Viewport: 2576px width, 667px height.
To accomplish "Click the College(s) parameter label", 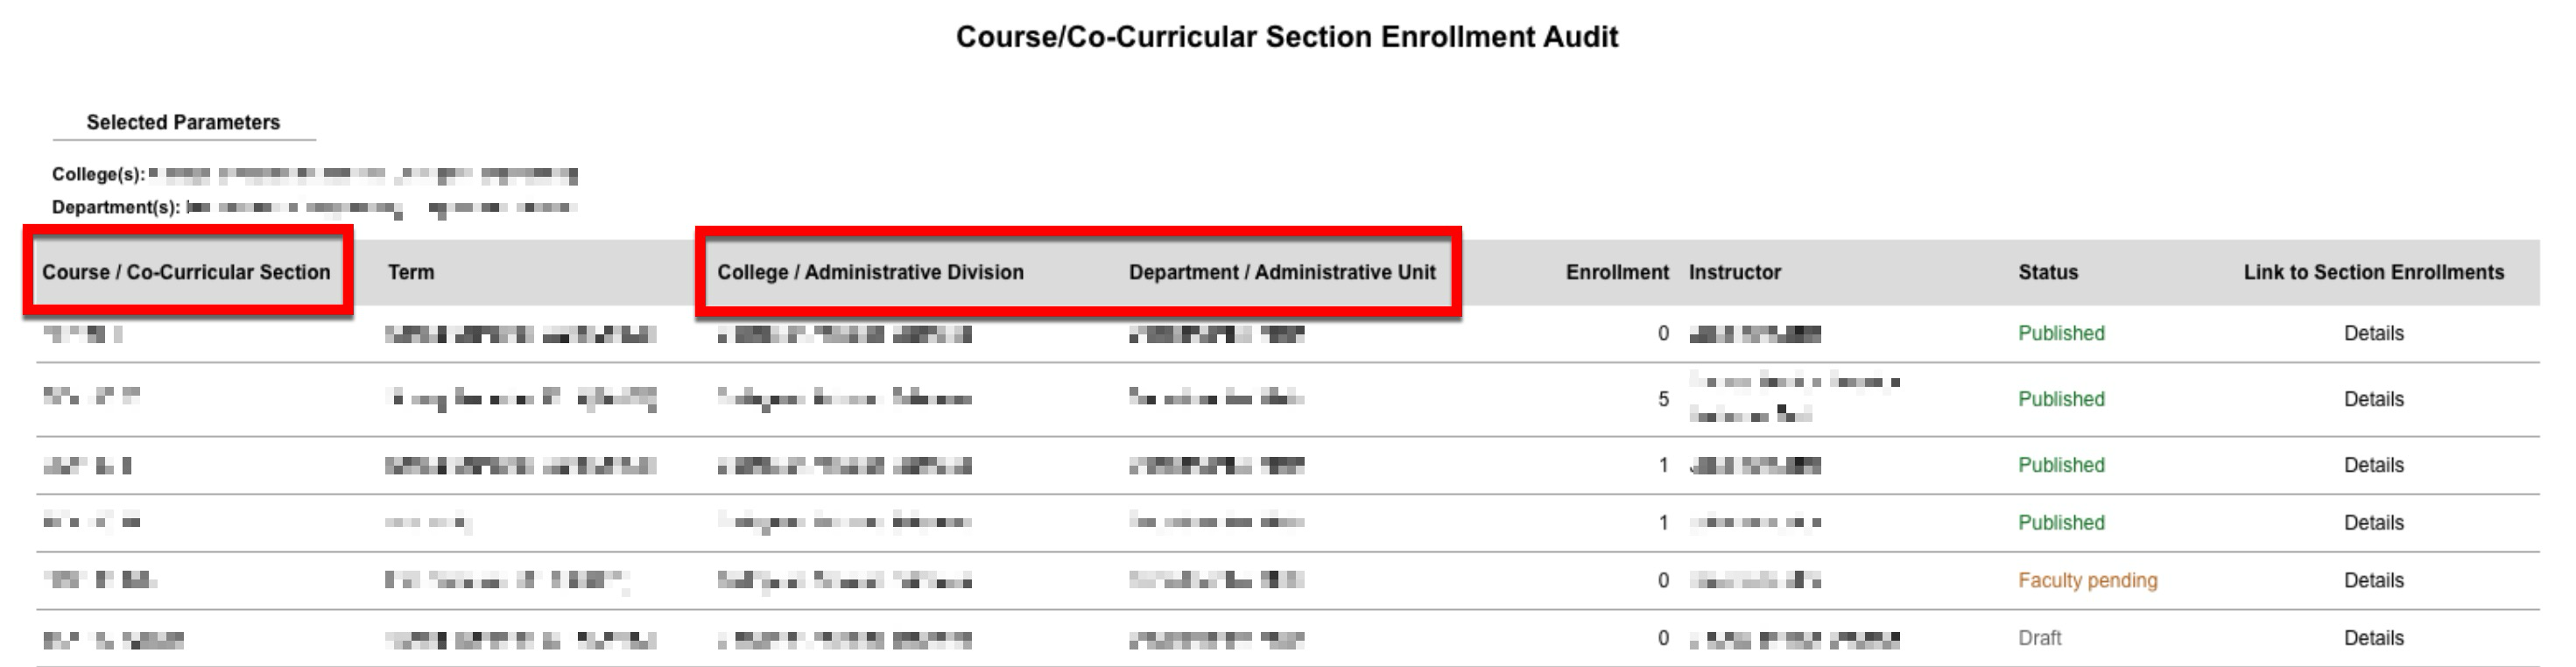I will 98,174.
